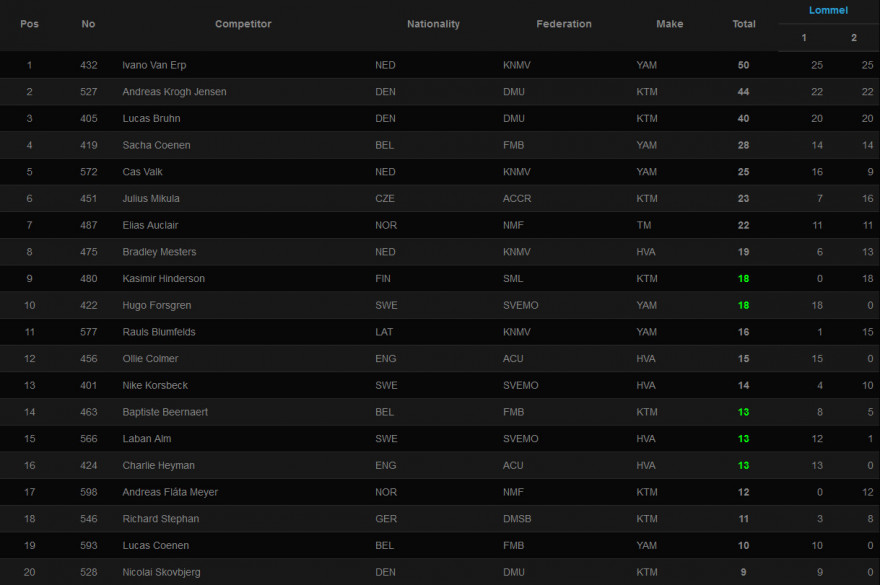Click green total 18 in Hugo Forsgren row

(743, 305)
